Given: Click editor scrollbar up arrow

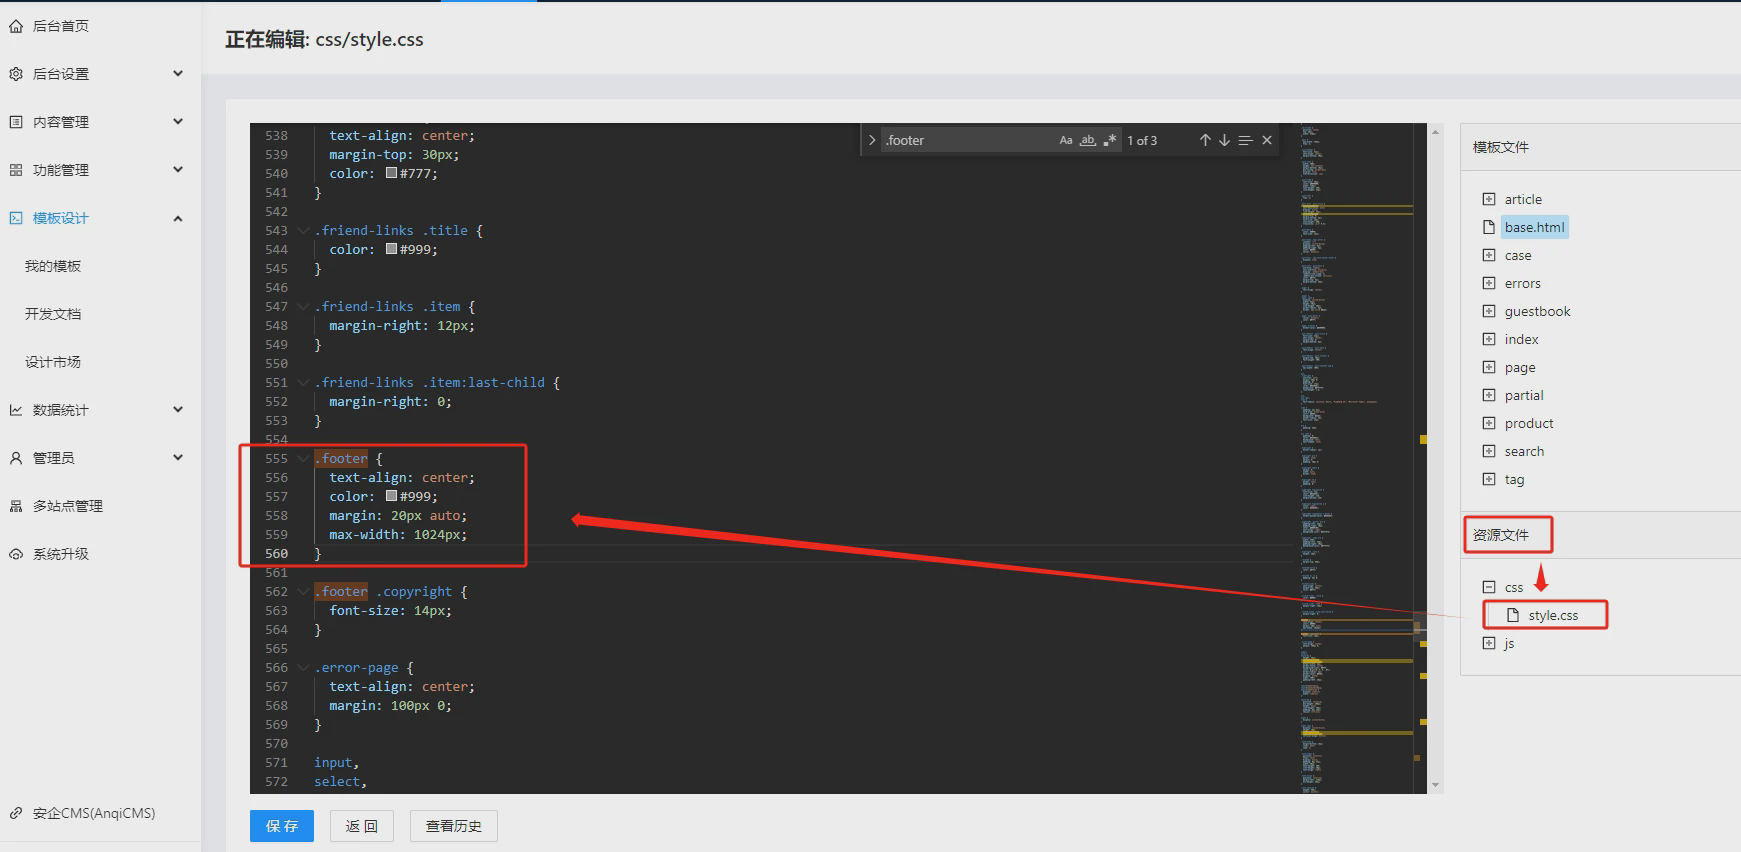Looking at the screenshot, I should point(1436,132).
